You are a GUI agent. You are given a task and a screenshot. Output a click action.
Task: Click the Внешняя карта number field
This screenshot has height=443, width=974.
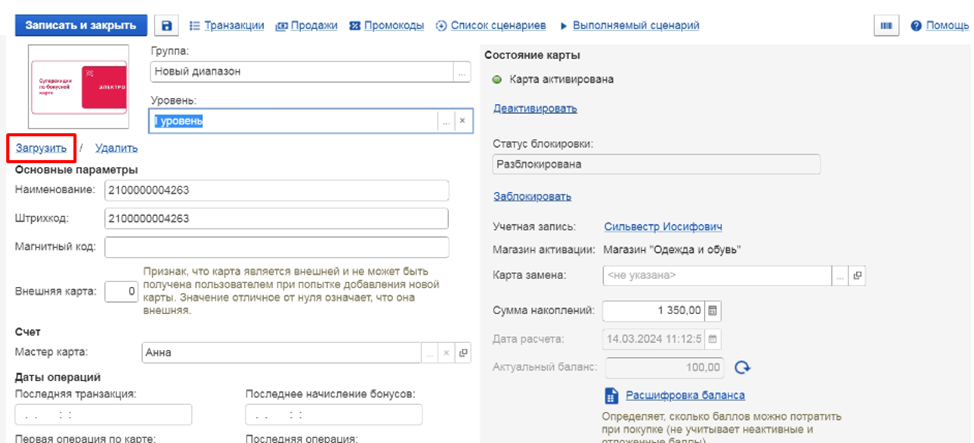[121, 291]
